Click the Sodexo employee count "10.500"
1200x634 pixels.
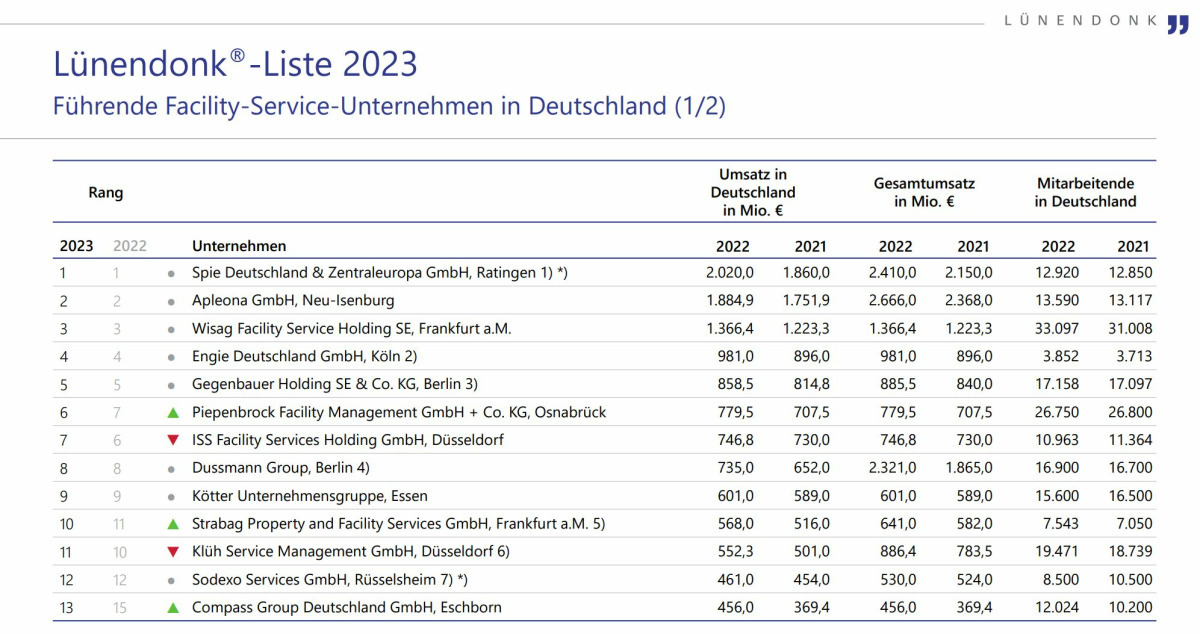click(1131, 580)
